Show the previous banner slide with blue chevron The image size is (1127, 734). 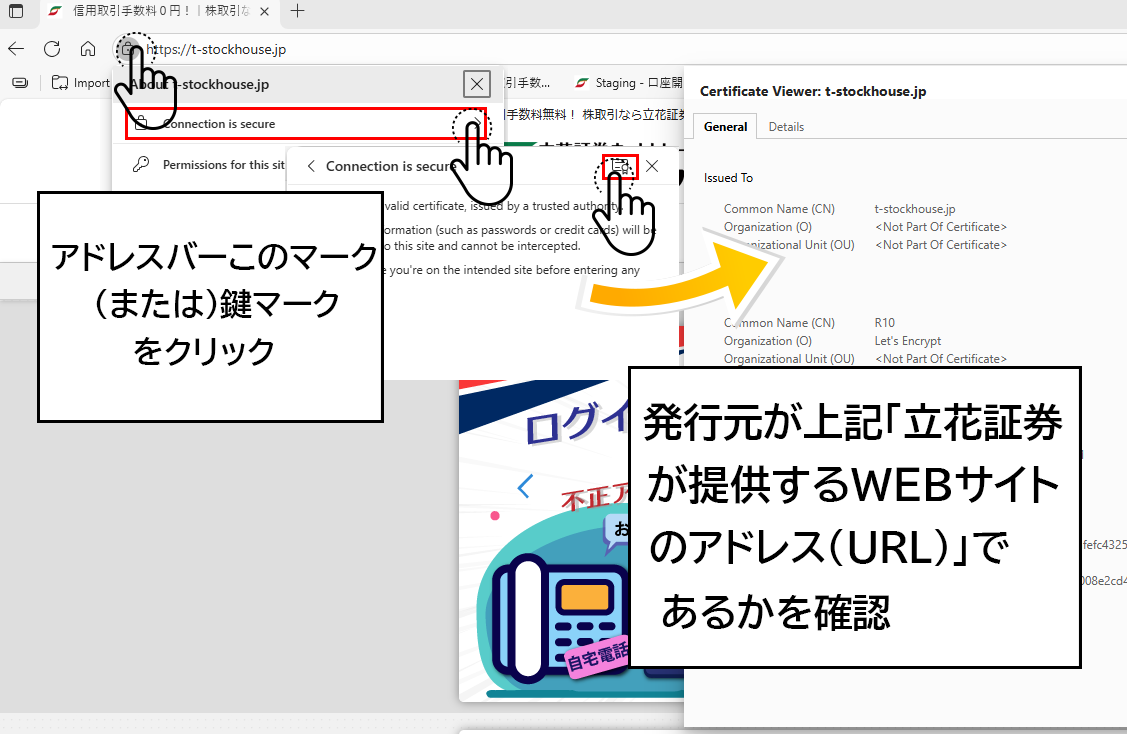(x=525, y=487)
